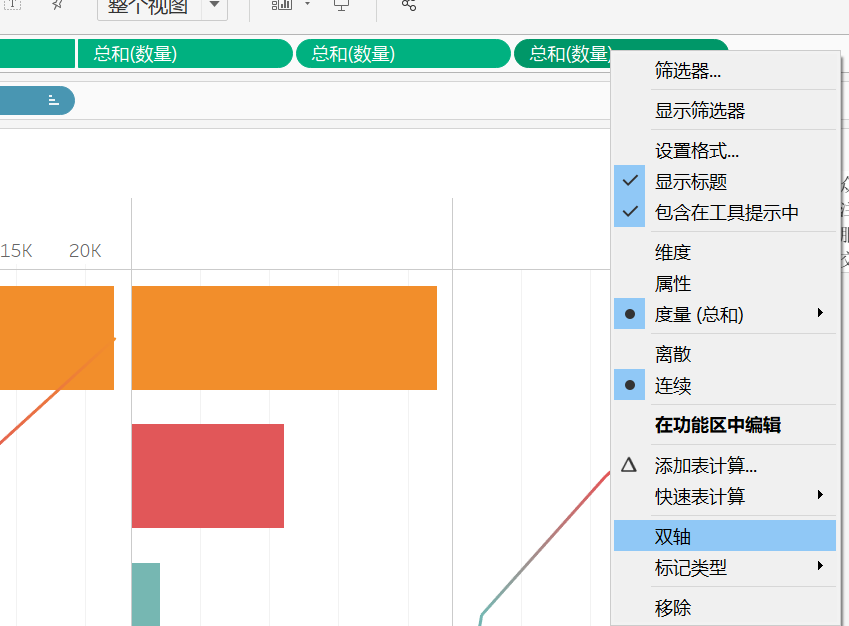The width and height of the screenshot is (849, 626).
Task: Select the red bar in the chart
Action: pos(207,476)
